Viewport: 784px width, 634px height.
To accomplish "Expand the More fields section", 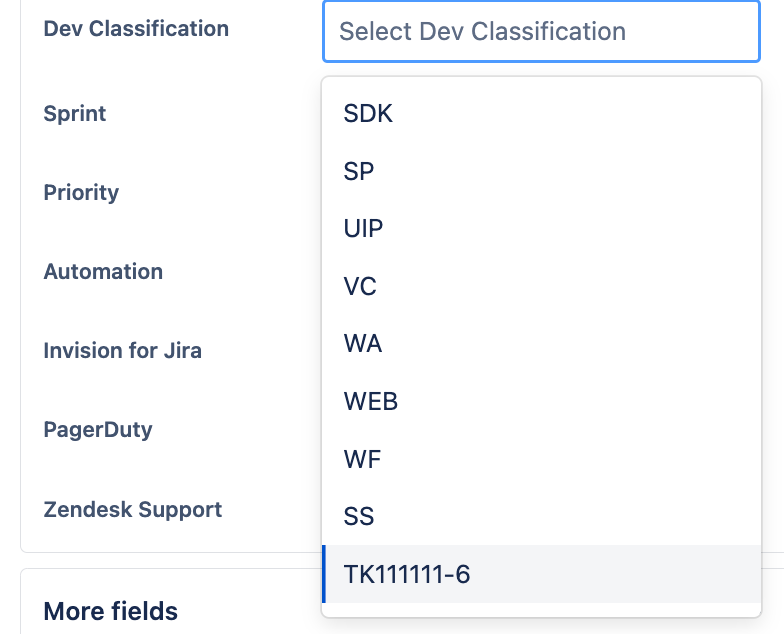I will pos(110,611).
